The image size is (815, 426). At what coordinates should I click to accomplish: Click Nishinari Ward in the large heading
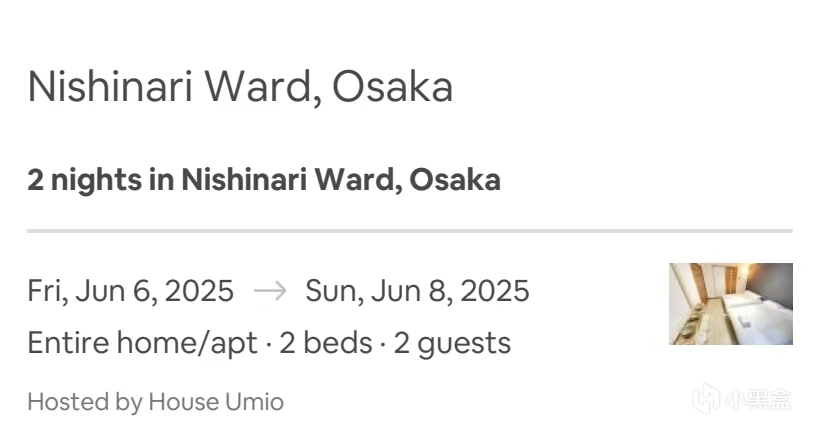(174, 87)
